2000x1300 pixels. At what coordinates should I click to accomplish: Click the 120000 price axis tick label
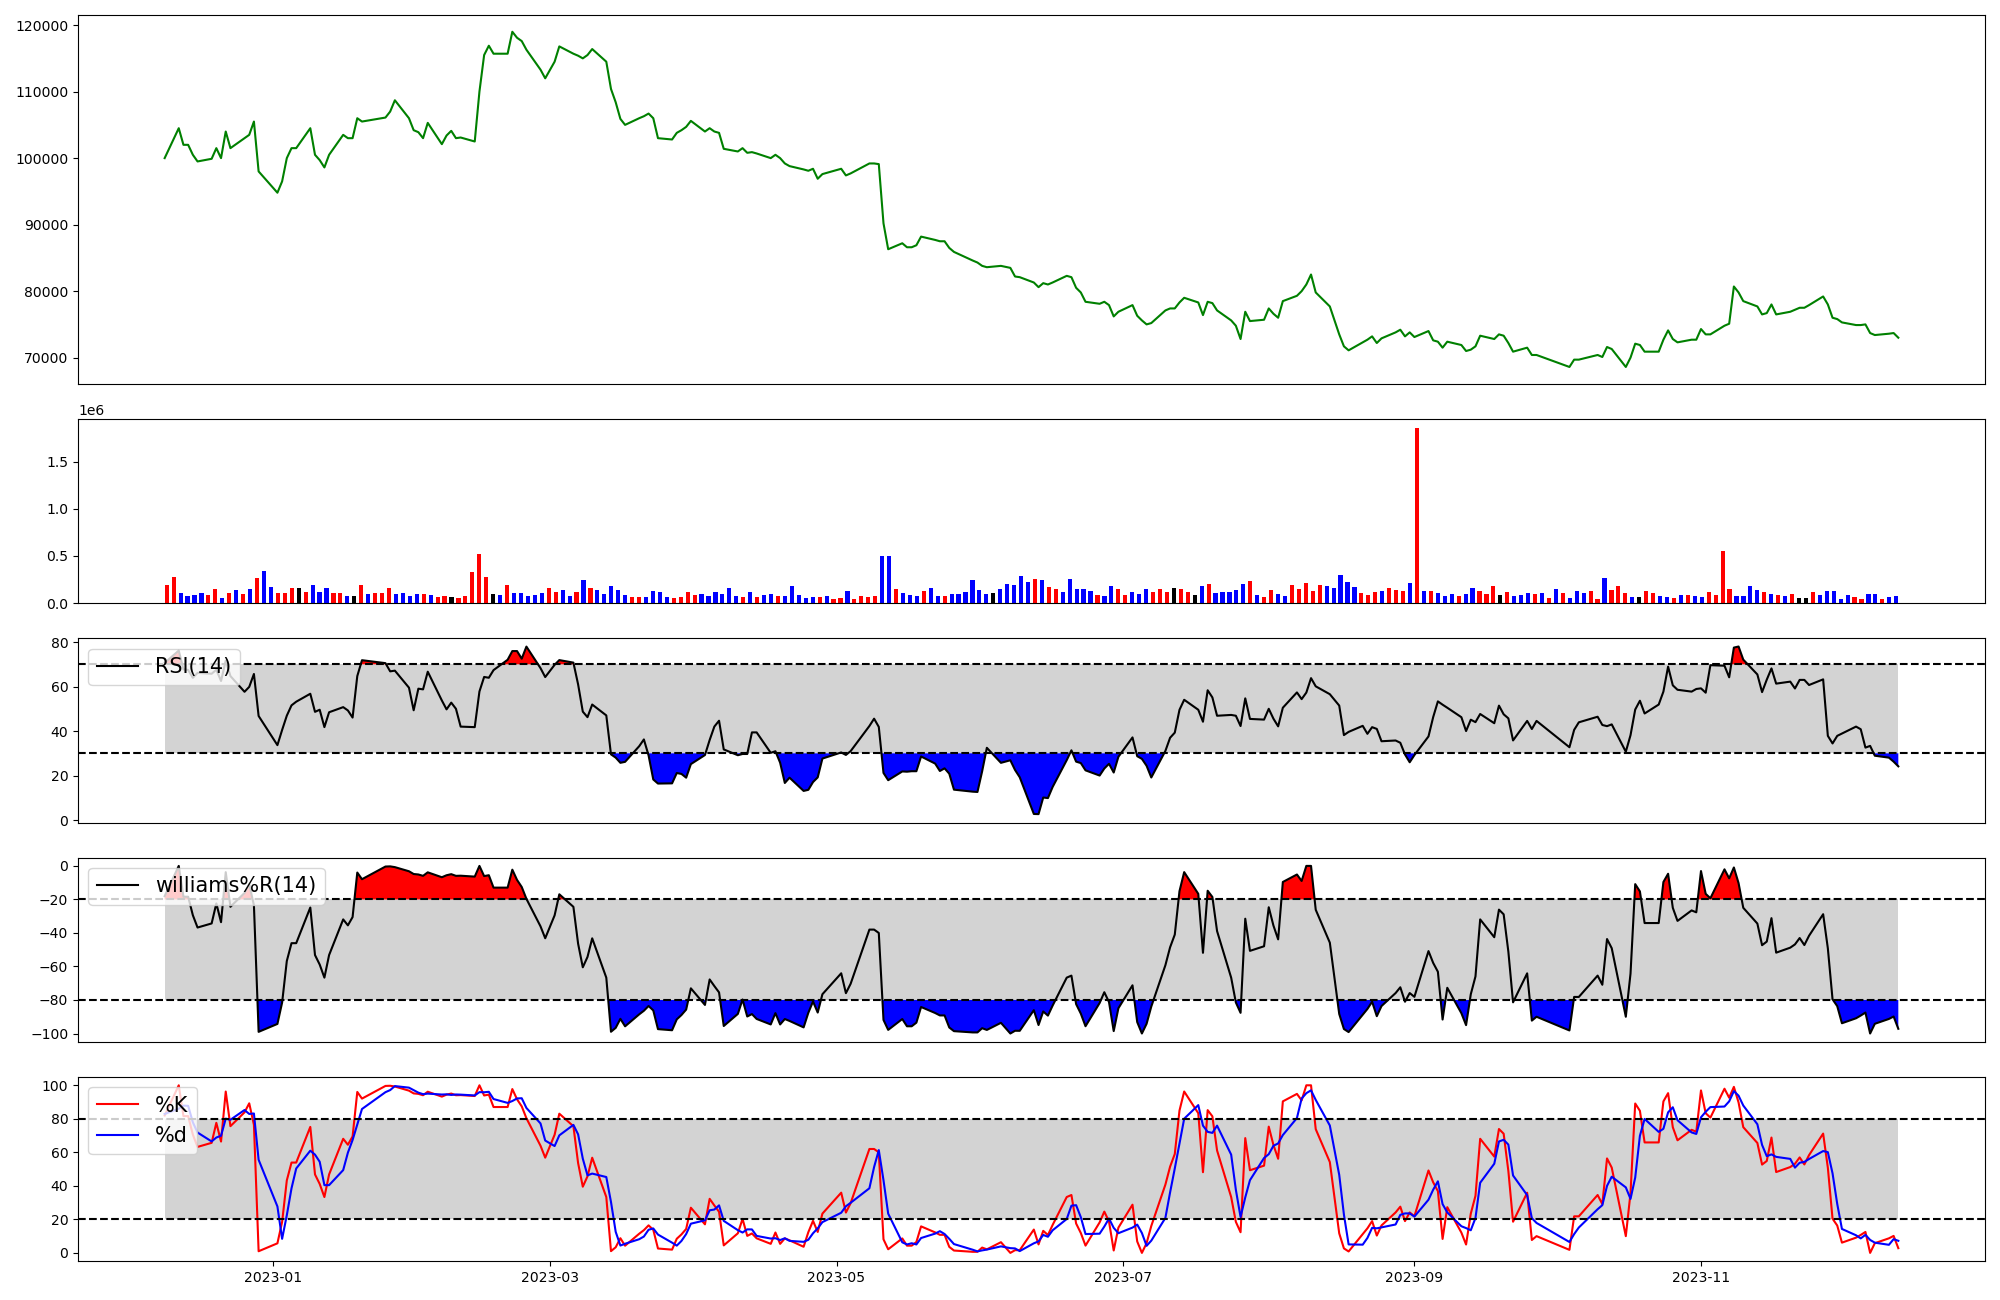(42, 26)
